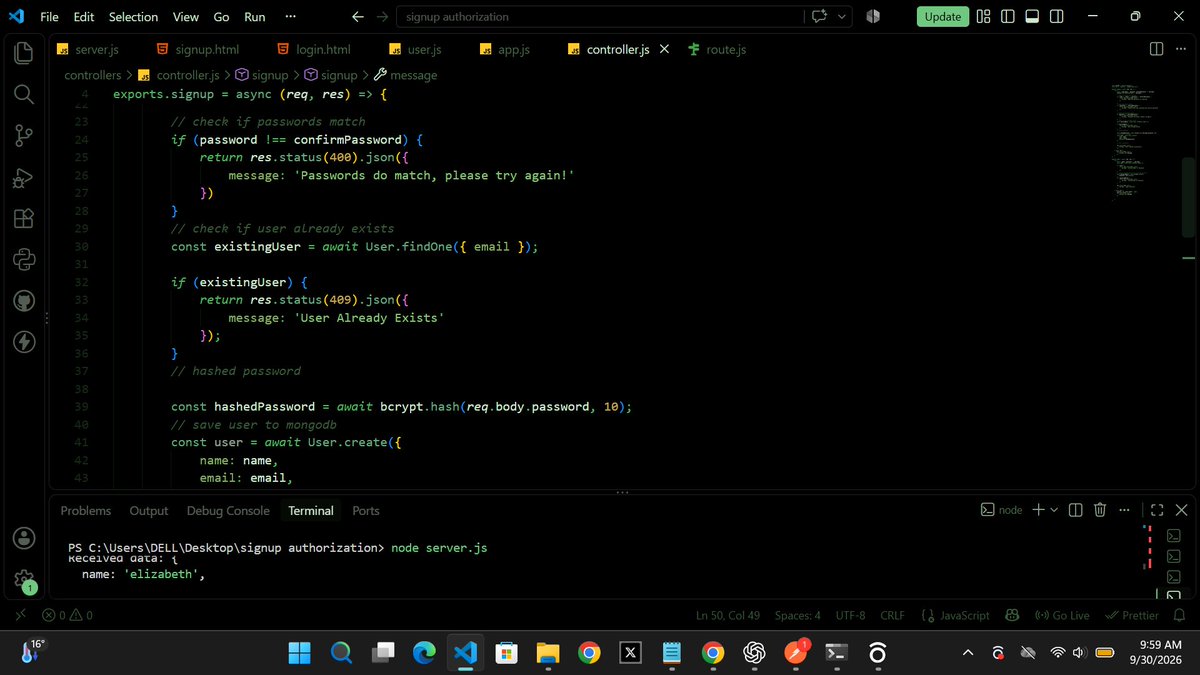Click the errors and warnings indicator
The image size is (1200, 675).
67,615
